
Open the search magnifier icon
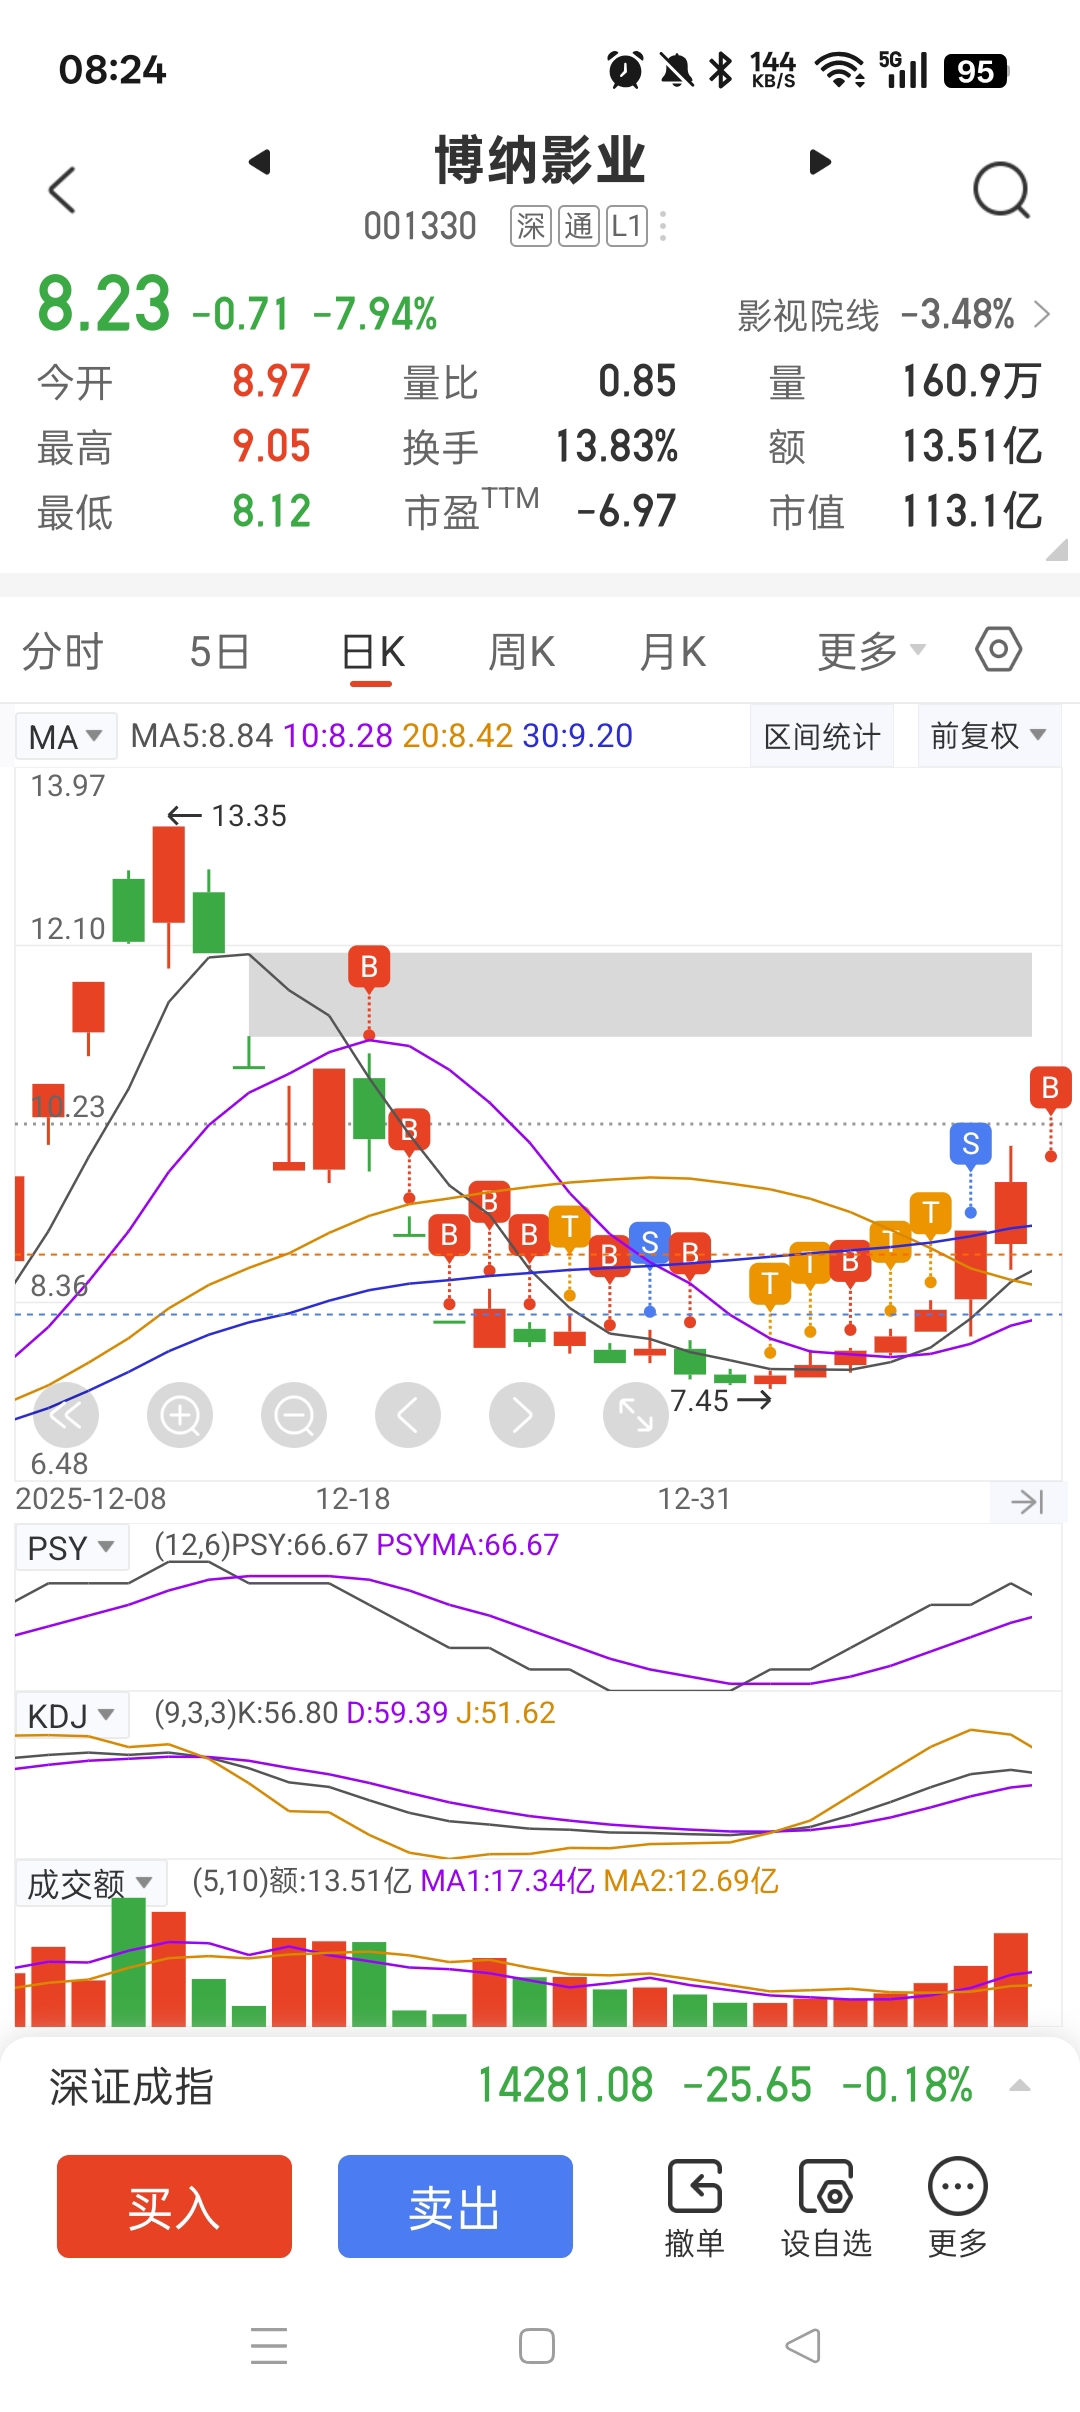click(1001, 190)
